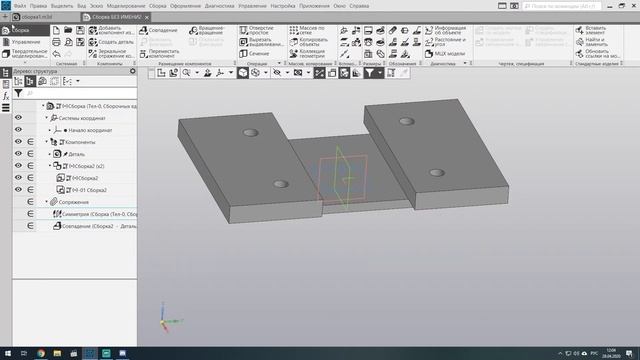Open File Explorer from the taskbar
Viewport: 640px width, 360px height.
(x=57, y=353)
